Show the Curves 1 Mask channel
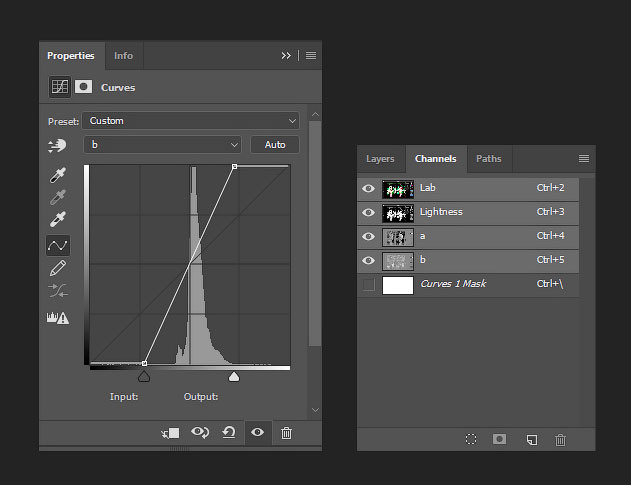The image size is (631, 485). [368, 284]
